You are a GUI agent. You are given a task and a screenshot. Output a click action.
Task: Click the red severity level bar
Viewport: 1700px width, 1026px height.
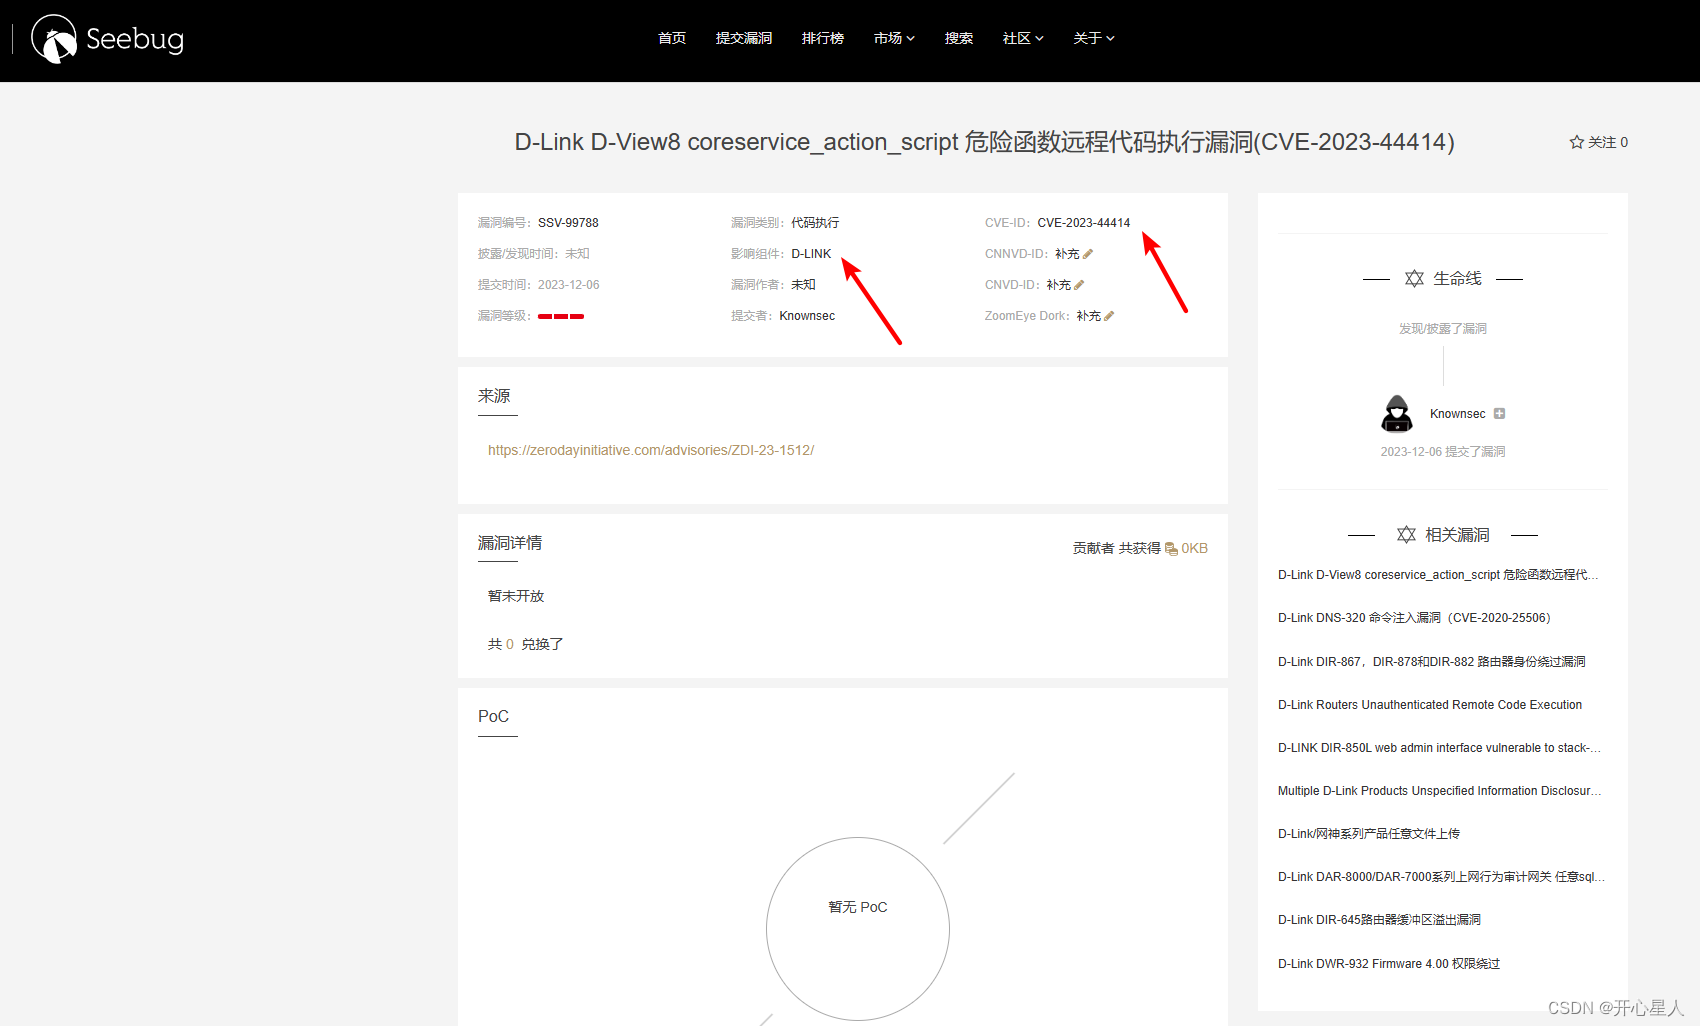tap(561, 316)
